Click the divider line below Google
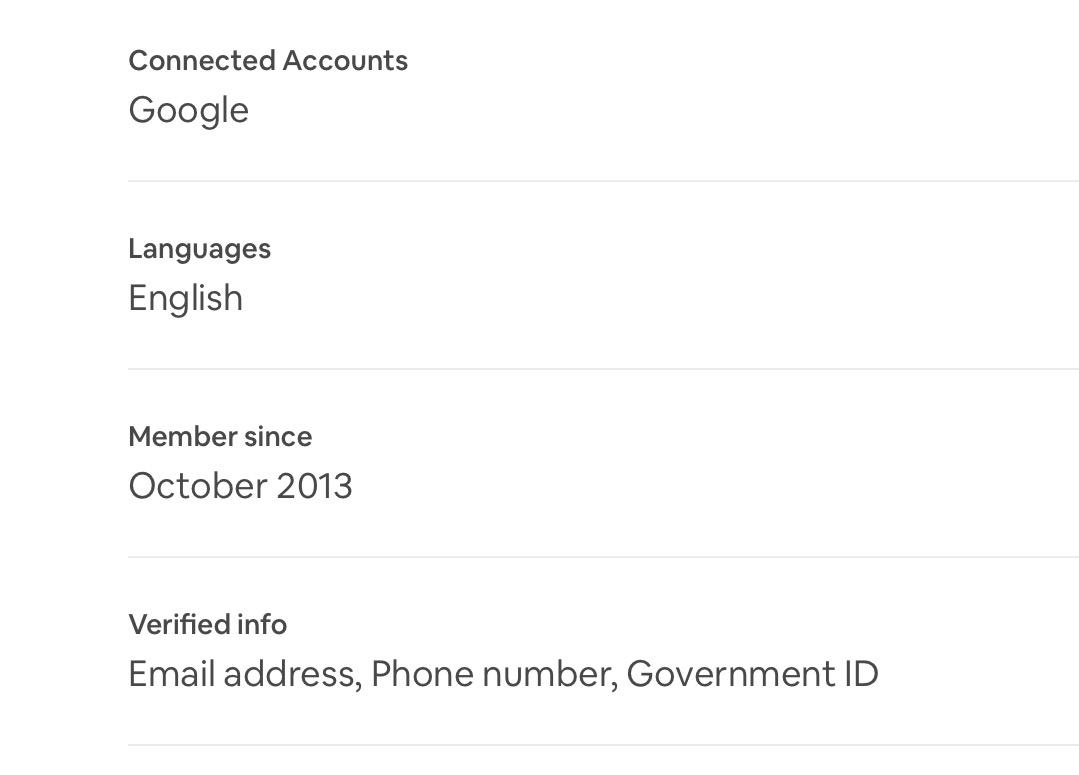This screenshot has height=775, width=1079. 603,181
